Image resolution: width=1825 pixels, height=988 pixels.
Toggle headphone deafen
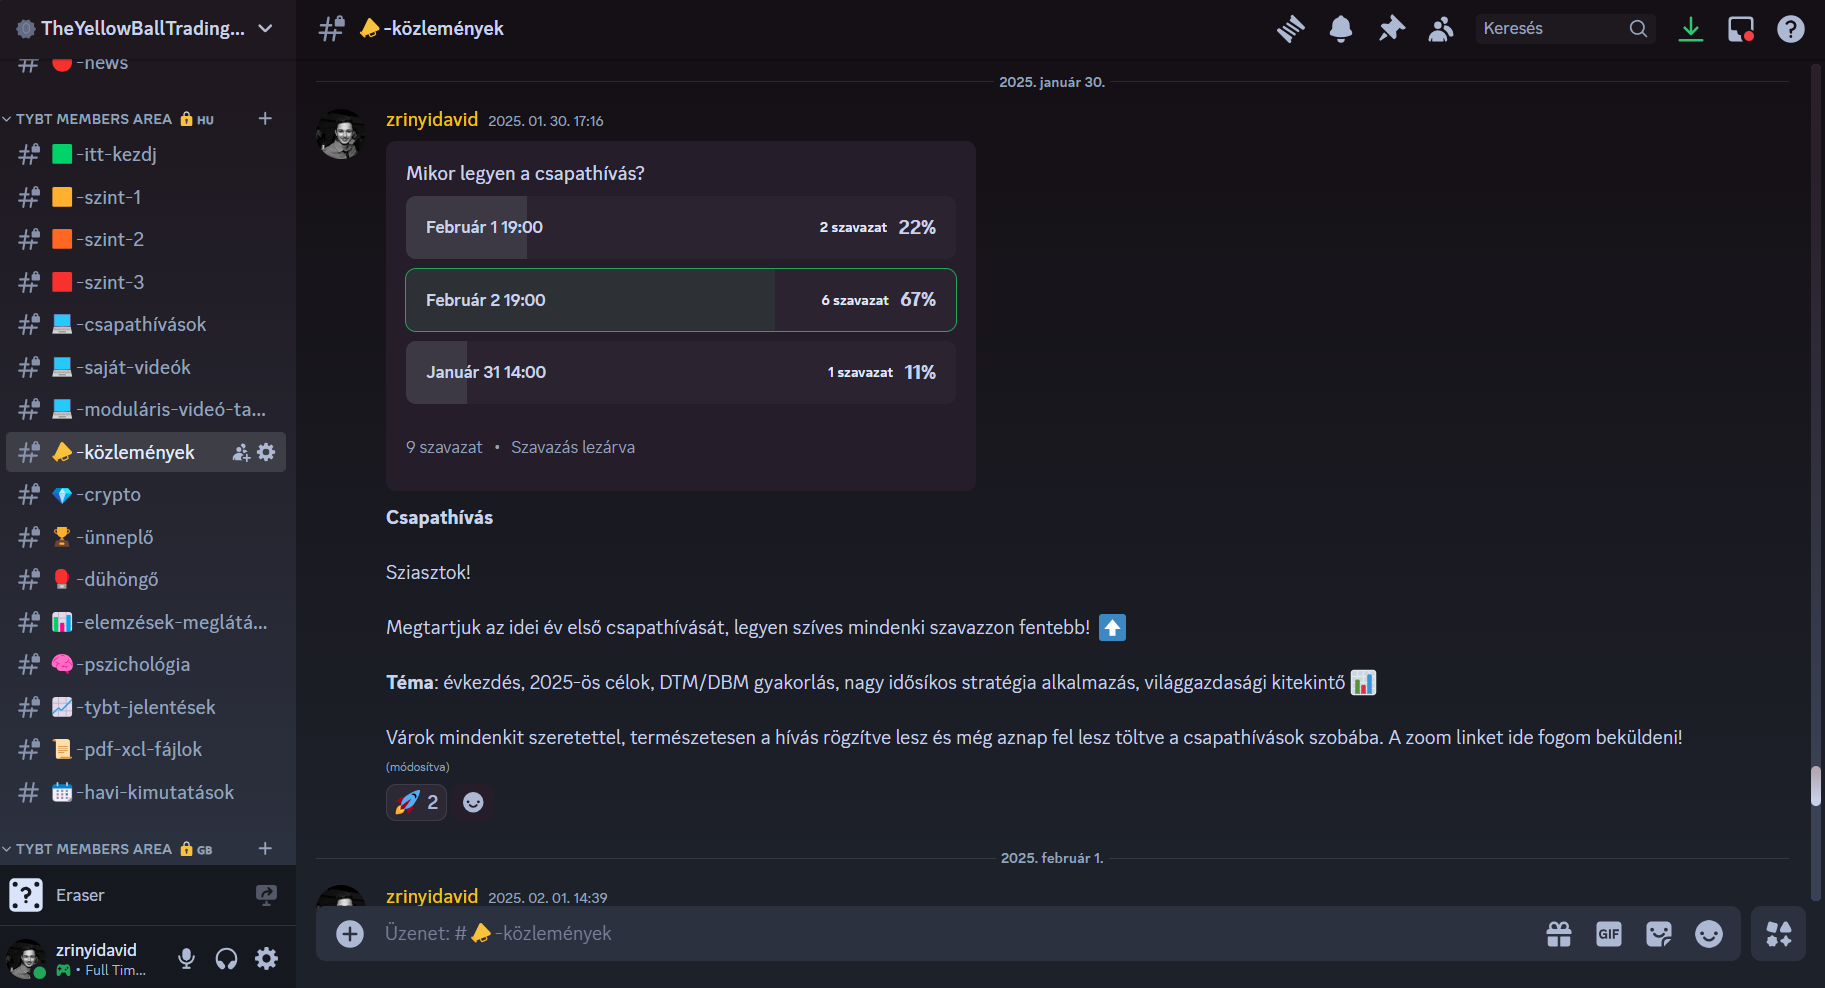pos(227,959)
